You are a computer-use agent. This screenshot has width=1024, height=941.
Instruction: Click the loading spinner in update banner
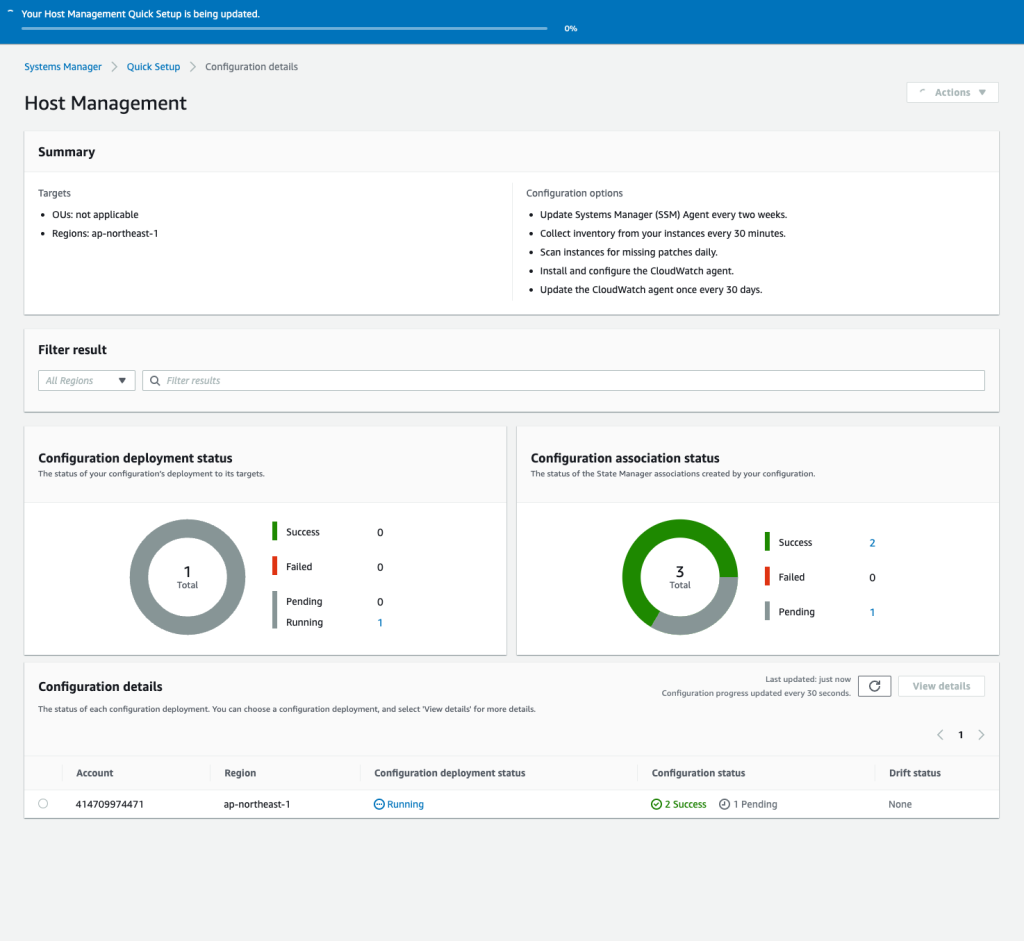[10, 13]
